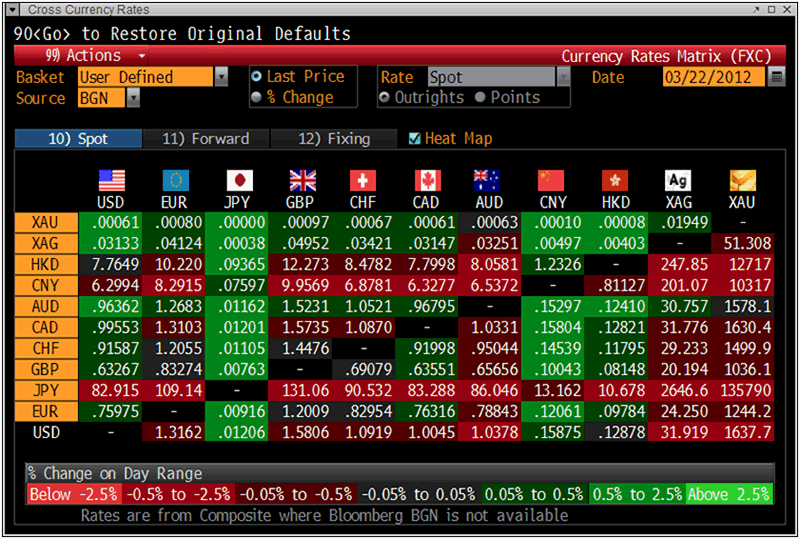Image resolution: width=800 pixels, height=538 pixels.
Task: Click the XAG silver Ag icon
Action: [678, 181]
